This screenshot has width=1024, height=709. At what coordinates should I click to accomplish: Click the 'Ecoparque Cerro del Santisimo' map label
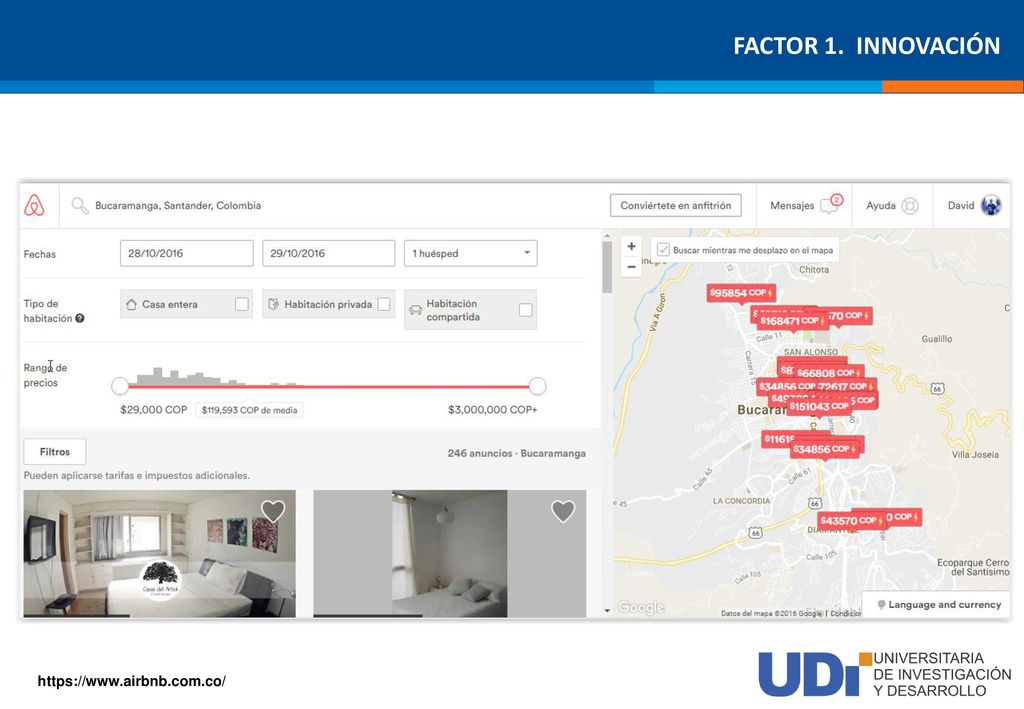(973, 567)
